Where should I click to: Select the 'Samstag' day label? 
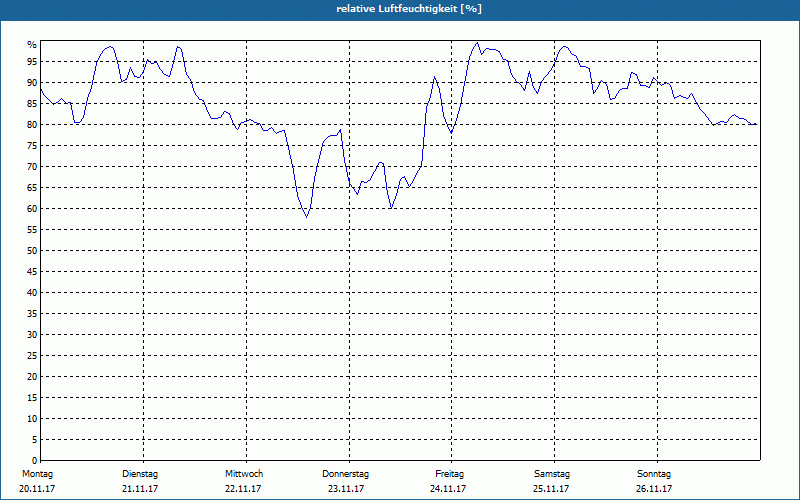point(552,474)
